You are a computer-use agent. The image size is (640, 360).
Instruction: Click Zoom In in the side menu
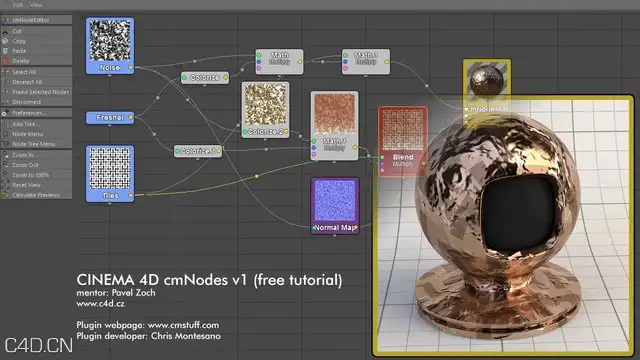tap(36, 155)
